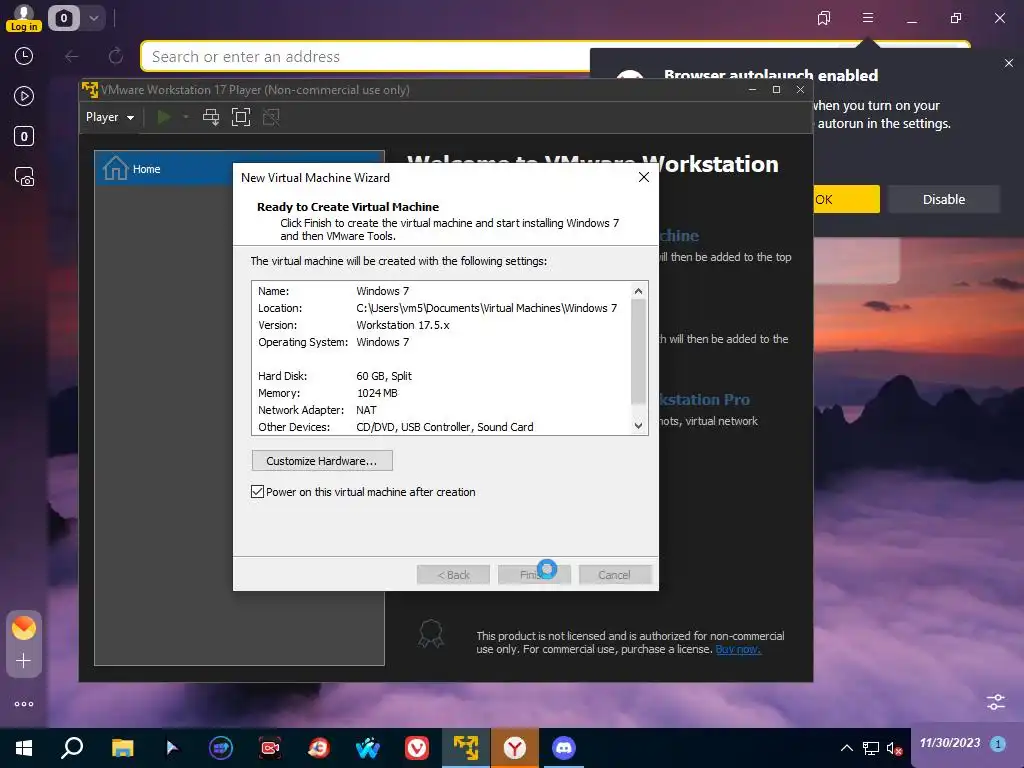Image resolution: width=1024 pixels, height=768 pixels.
Task: Show hidden system tray icons
Action: coord(846,748)
